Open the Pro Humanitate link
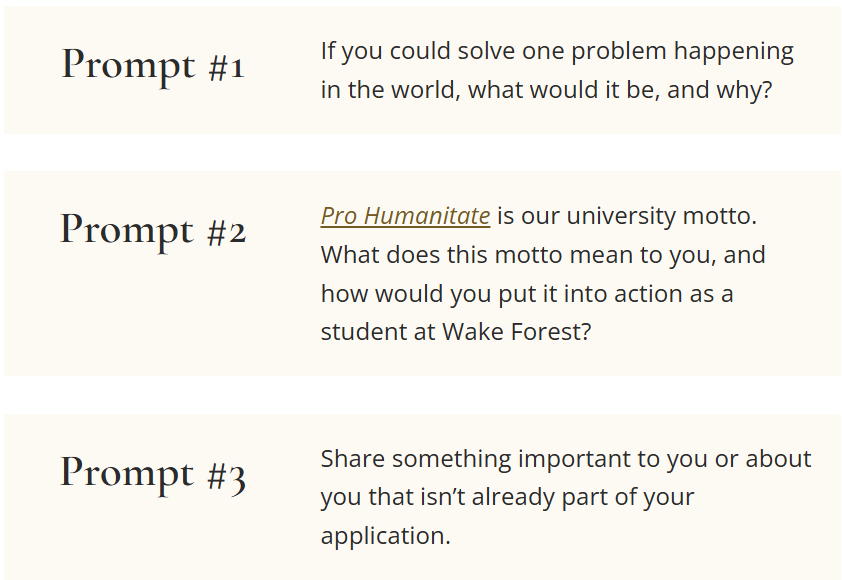Viewport: 842px width, 580px height. (405, 216)
